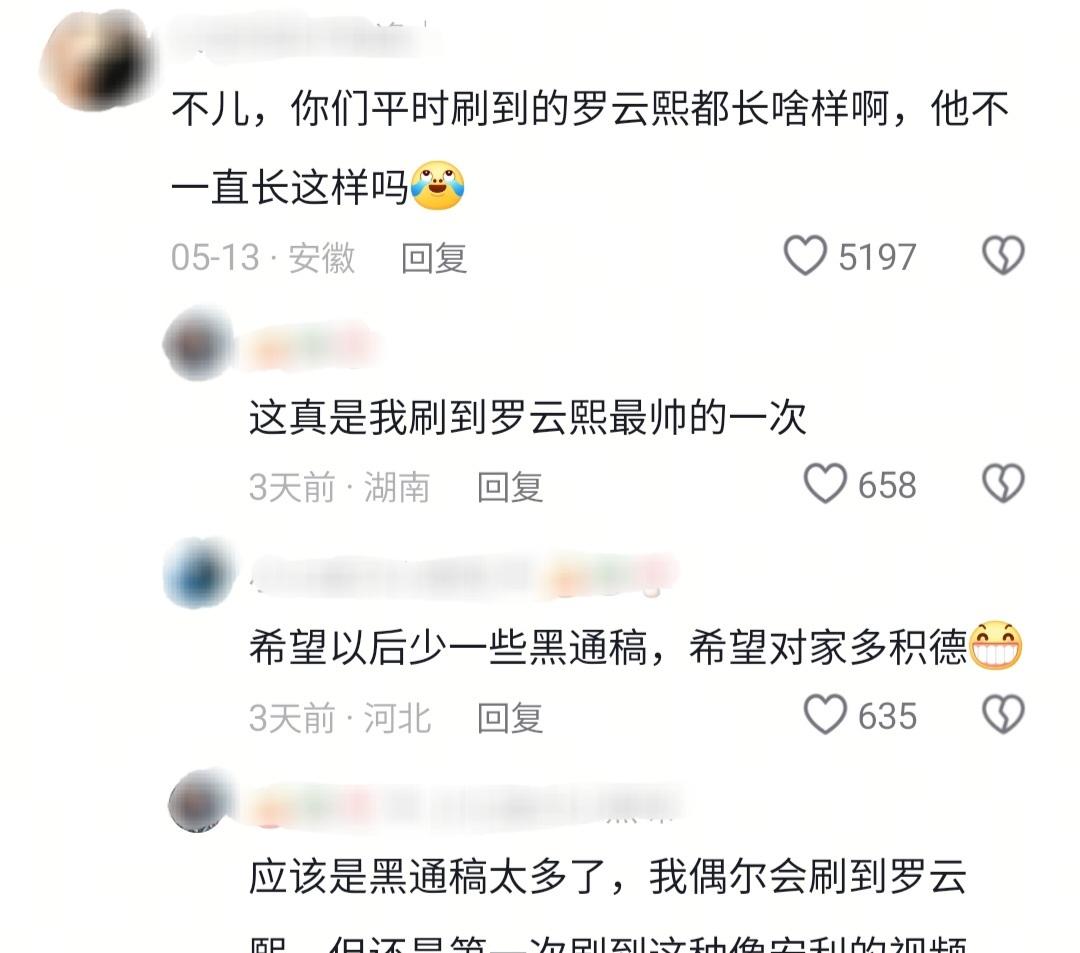Reply to the top 安徽 comment

tap(434, 258)
